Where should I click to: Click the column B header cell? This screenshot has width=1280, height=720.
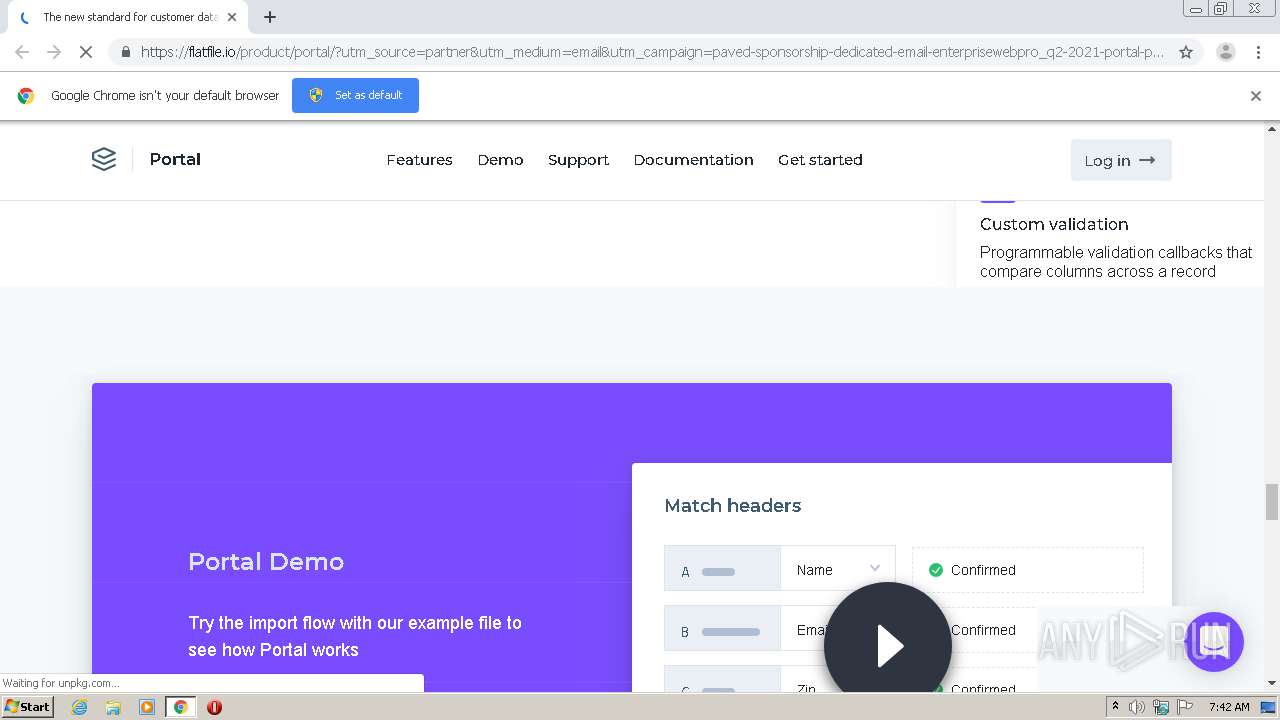tap(722, 630)
